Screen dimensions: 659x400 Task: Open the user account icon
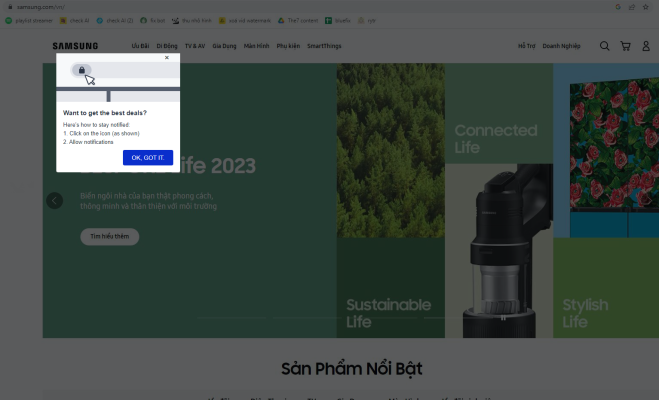[646, 46]
